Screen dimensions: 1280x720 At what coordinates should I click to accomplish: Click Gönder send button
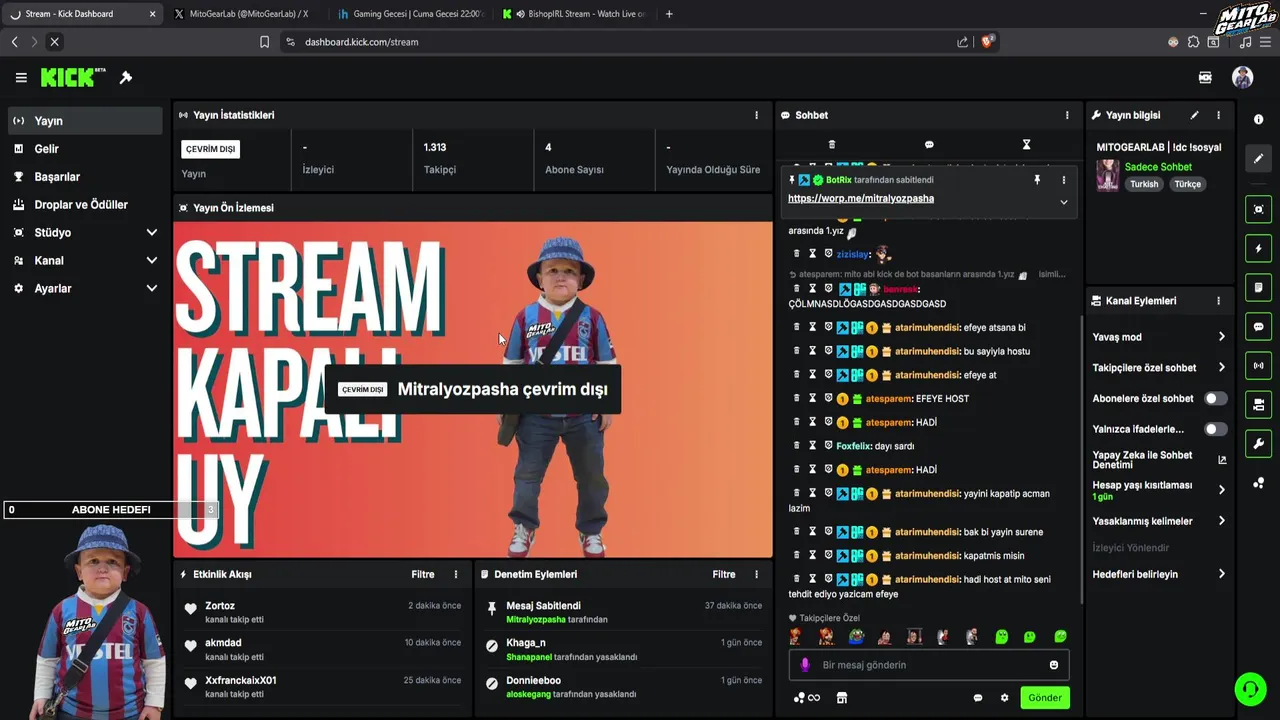(x=1045, y=698)
